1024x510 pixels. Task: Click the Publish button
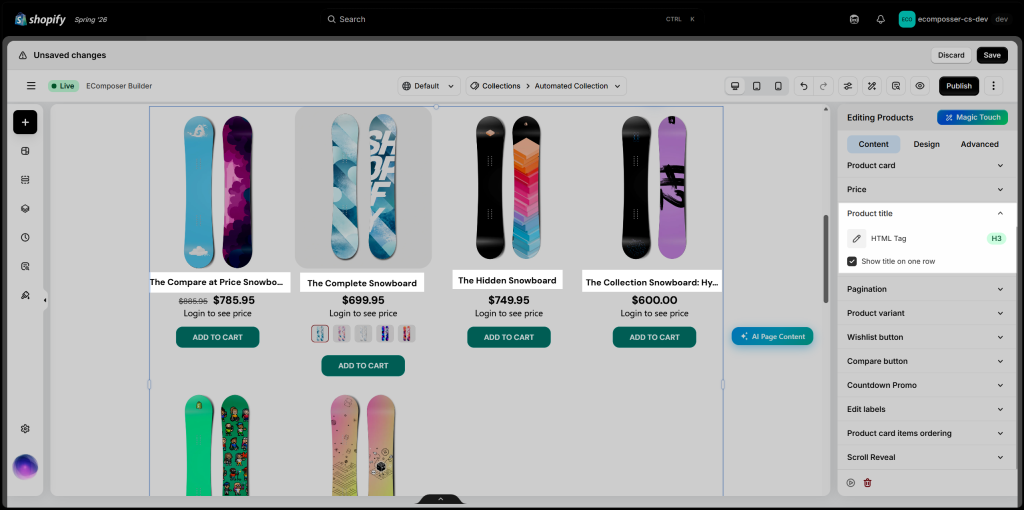pos(959,86)
